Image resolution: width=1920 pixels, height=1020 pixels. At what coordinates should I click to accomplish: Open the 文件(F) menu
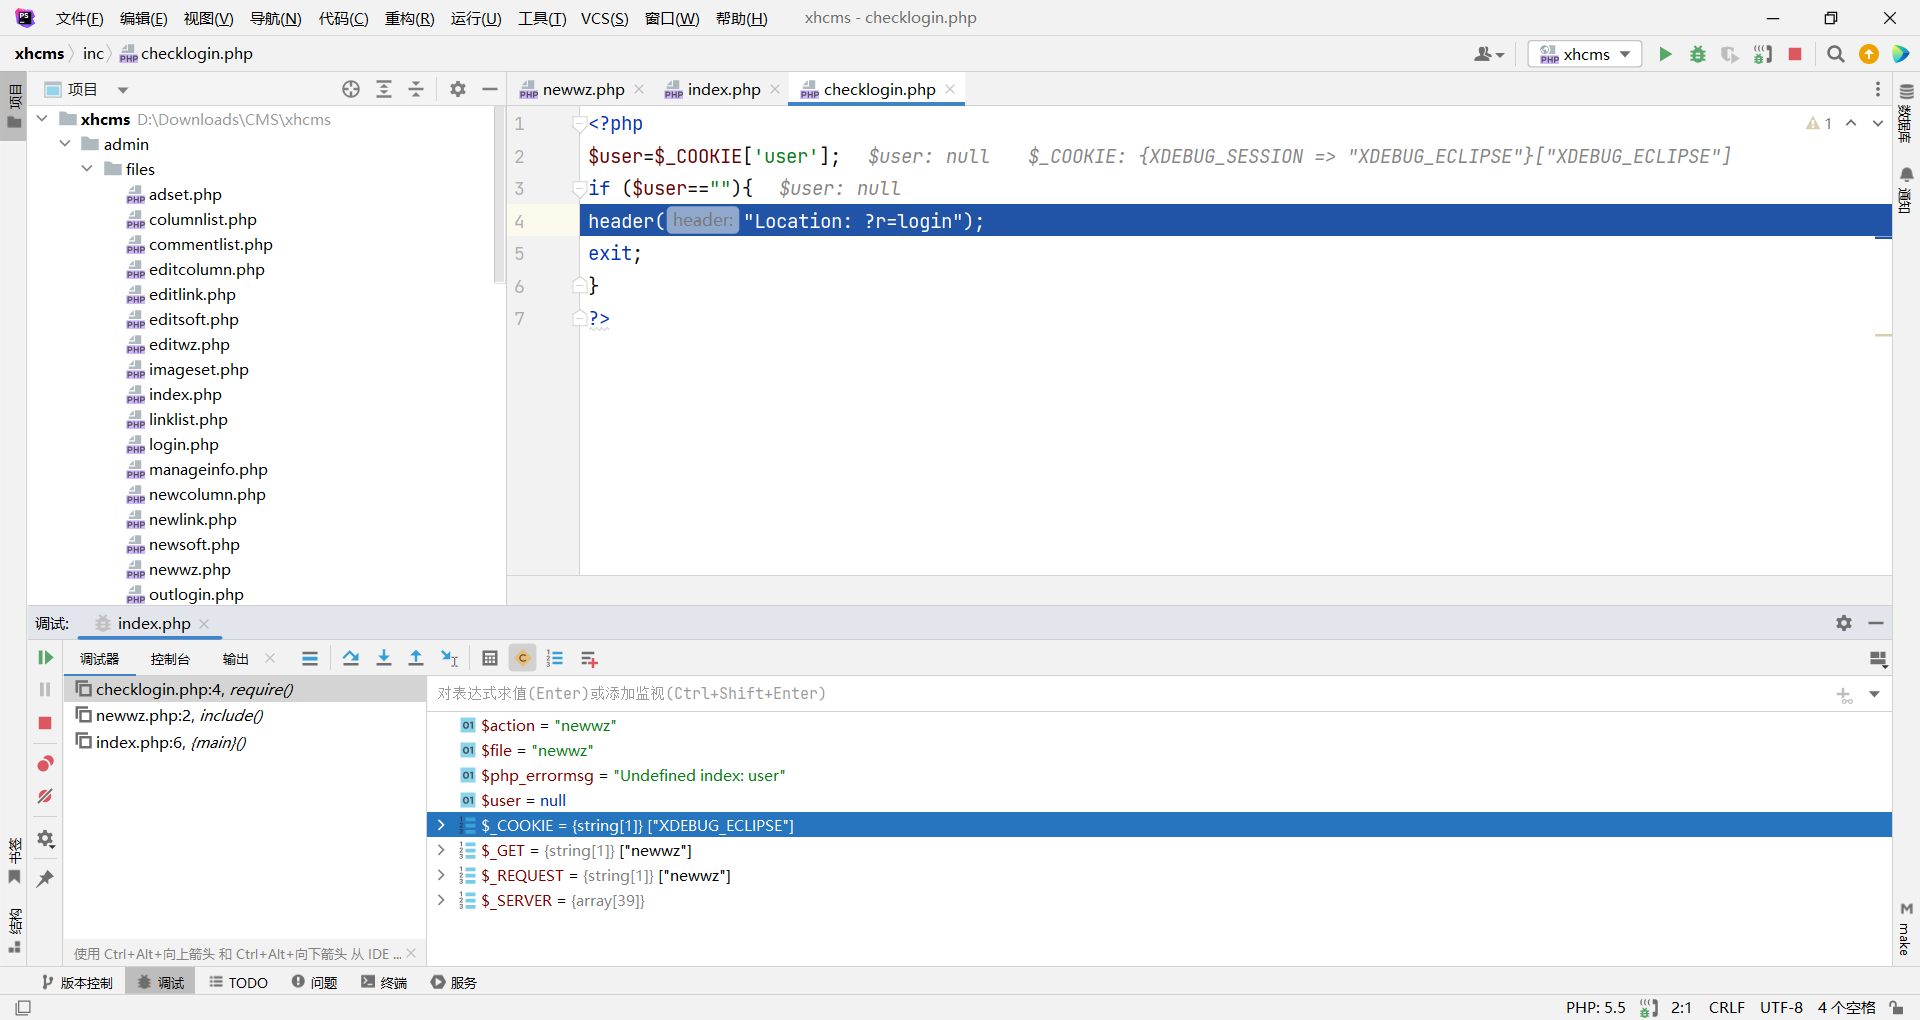pos(79,18)
